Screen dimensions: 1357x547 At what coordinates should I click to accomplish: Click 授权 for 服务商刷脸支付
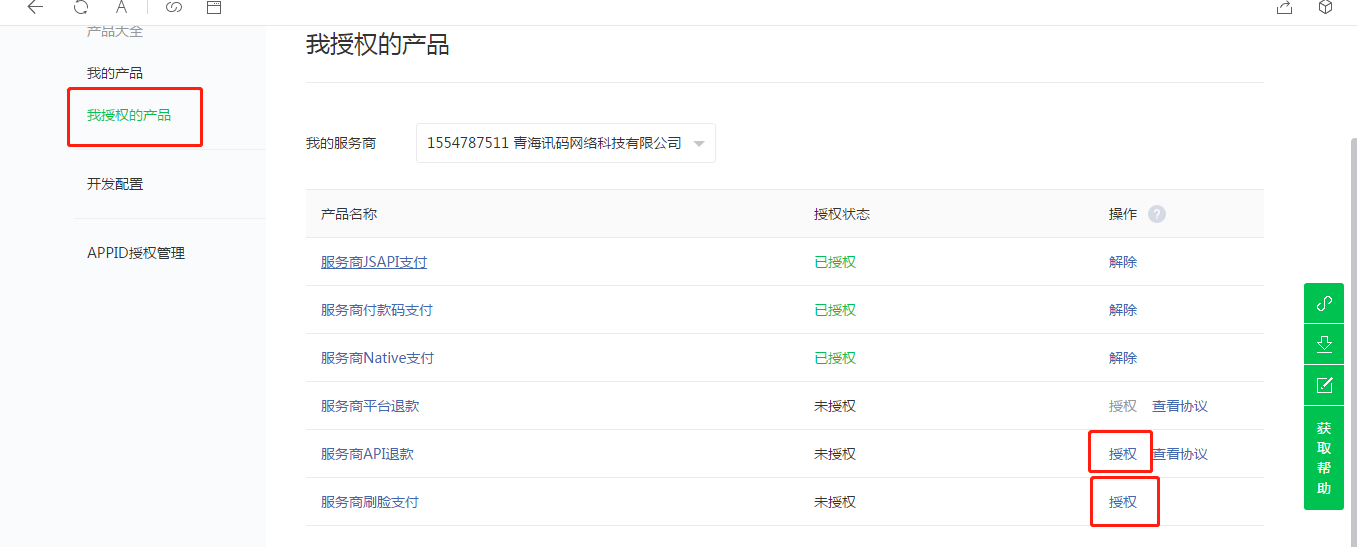(1123, 502)
